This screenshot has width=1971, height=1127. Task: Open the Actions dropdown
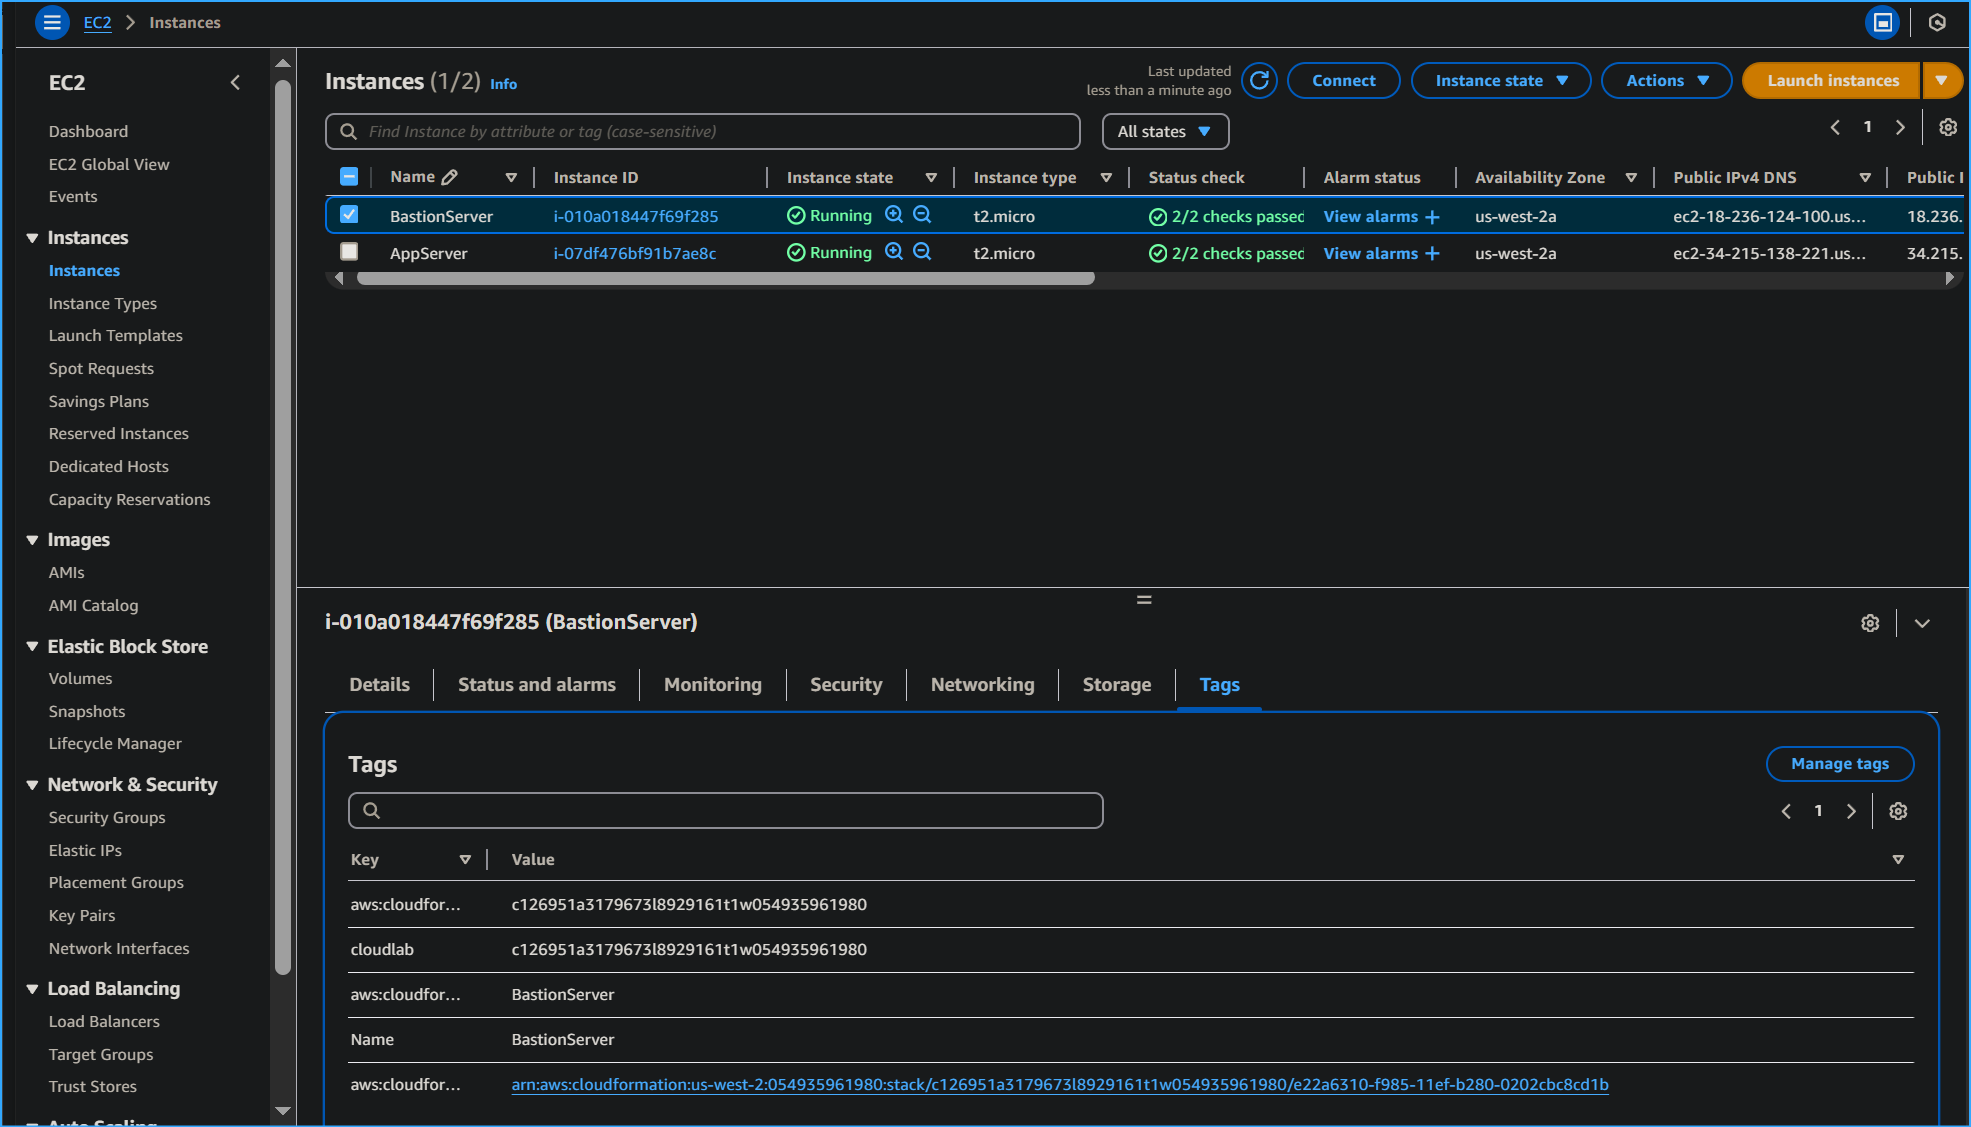1665,80
